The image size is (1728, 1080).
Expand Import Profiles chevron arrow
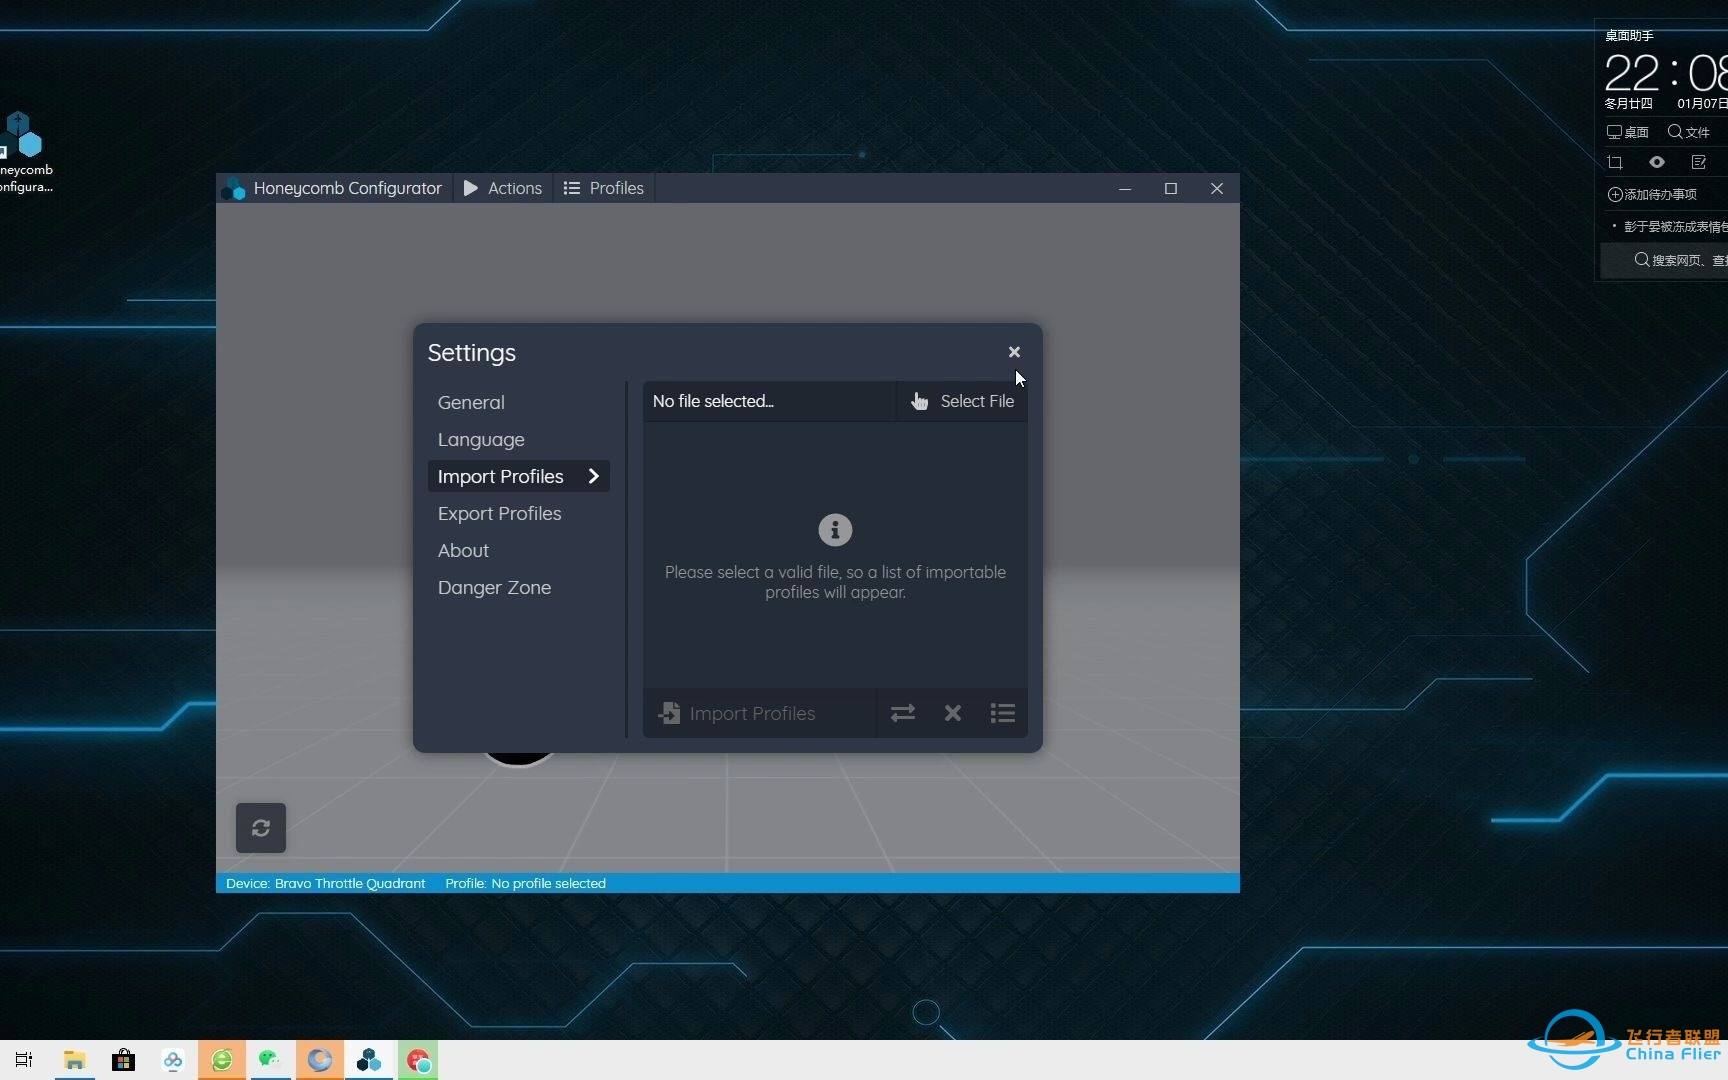click(x=594, y=476)
